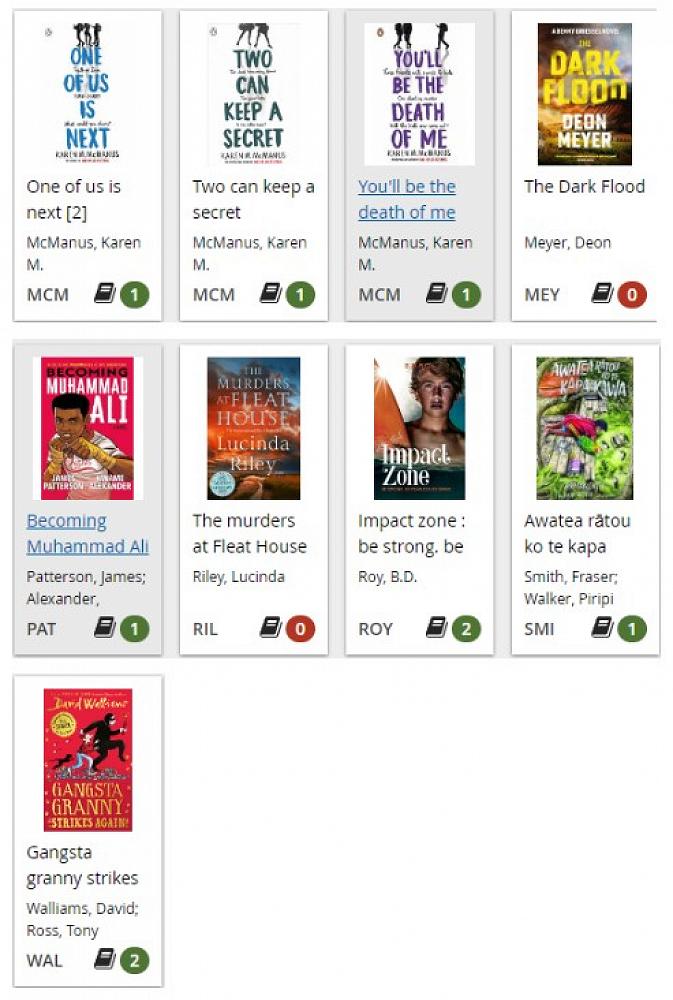Image resolution: width=673 pixels, height=1000 pixels.
Task: Click book icon on Becoming Muhammad Ali card
Action: coord(105,628)
